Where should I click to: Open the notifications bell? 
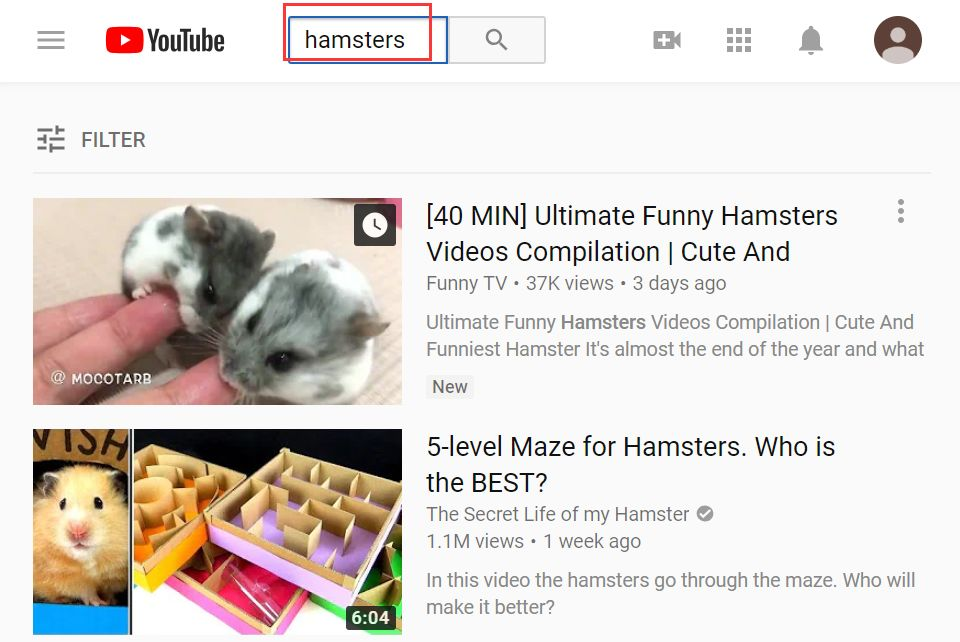[x=811, y=40]
